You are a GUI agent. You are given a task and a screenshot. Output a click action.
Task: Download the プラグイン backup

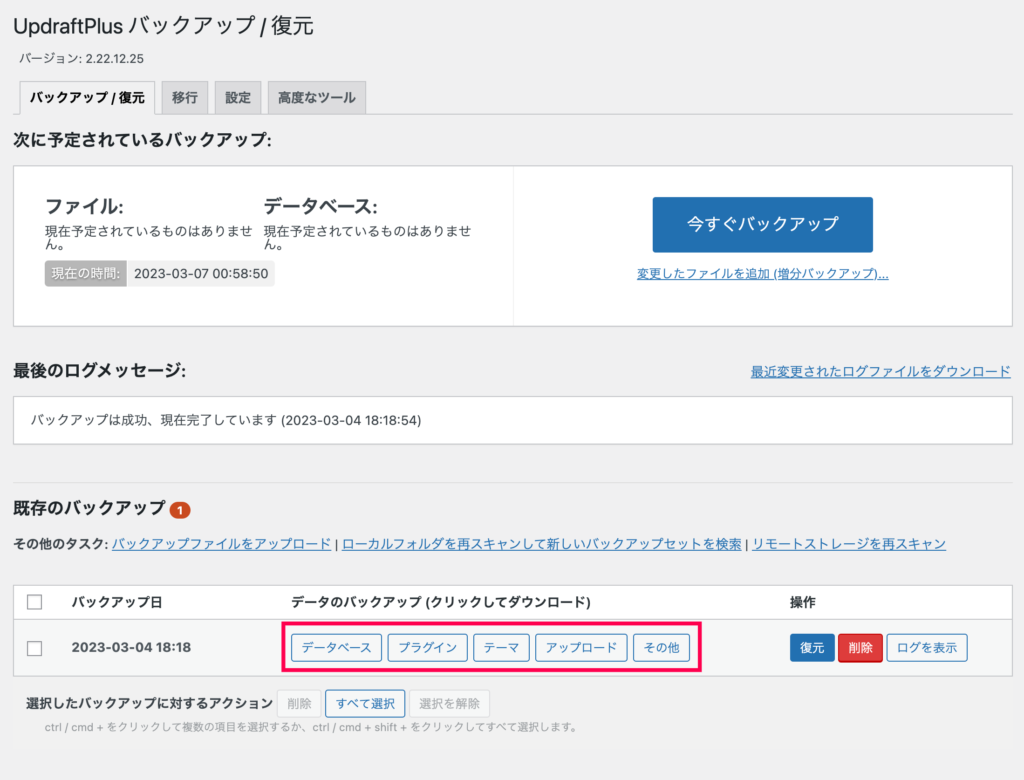(428, 647)
